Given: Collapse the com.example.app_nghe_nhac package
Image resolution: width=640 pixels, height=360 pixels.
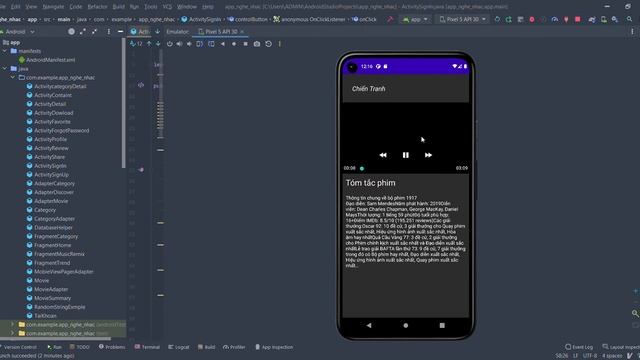Looking at the screenshot, I should click(13, 77).
